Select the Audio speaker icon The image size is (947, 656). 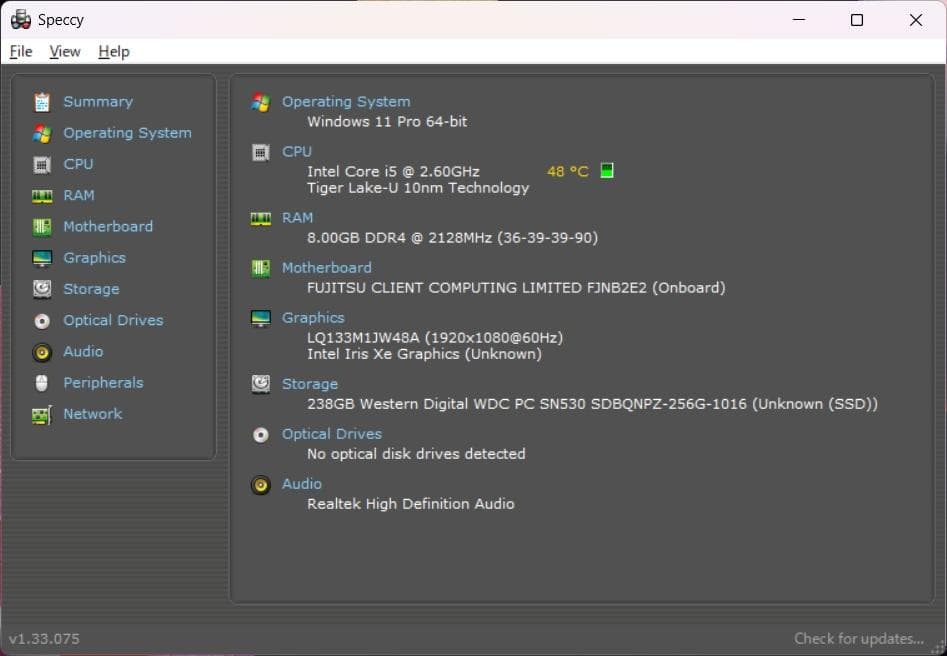click(x=40, y=351)
